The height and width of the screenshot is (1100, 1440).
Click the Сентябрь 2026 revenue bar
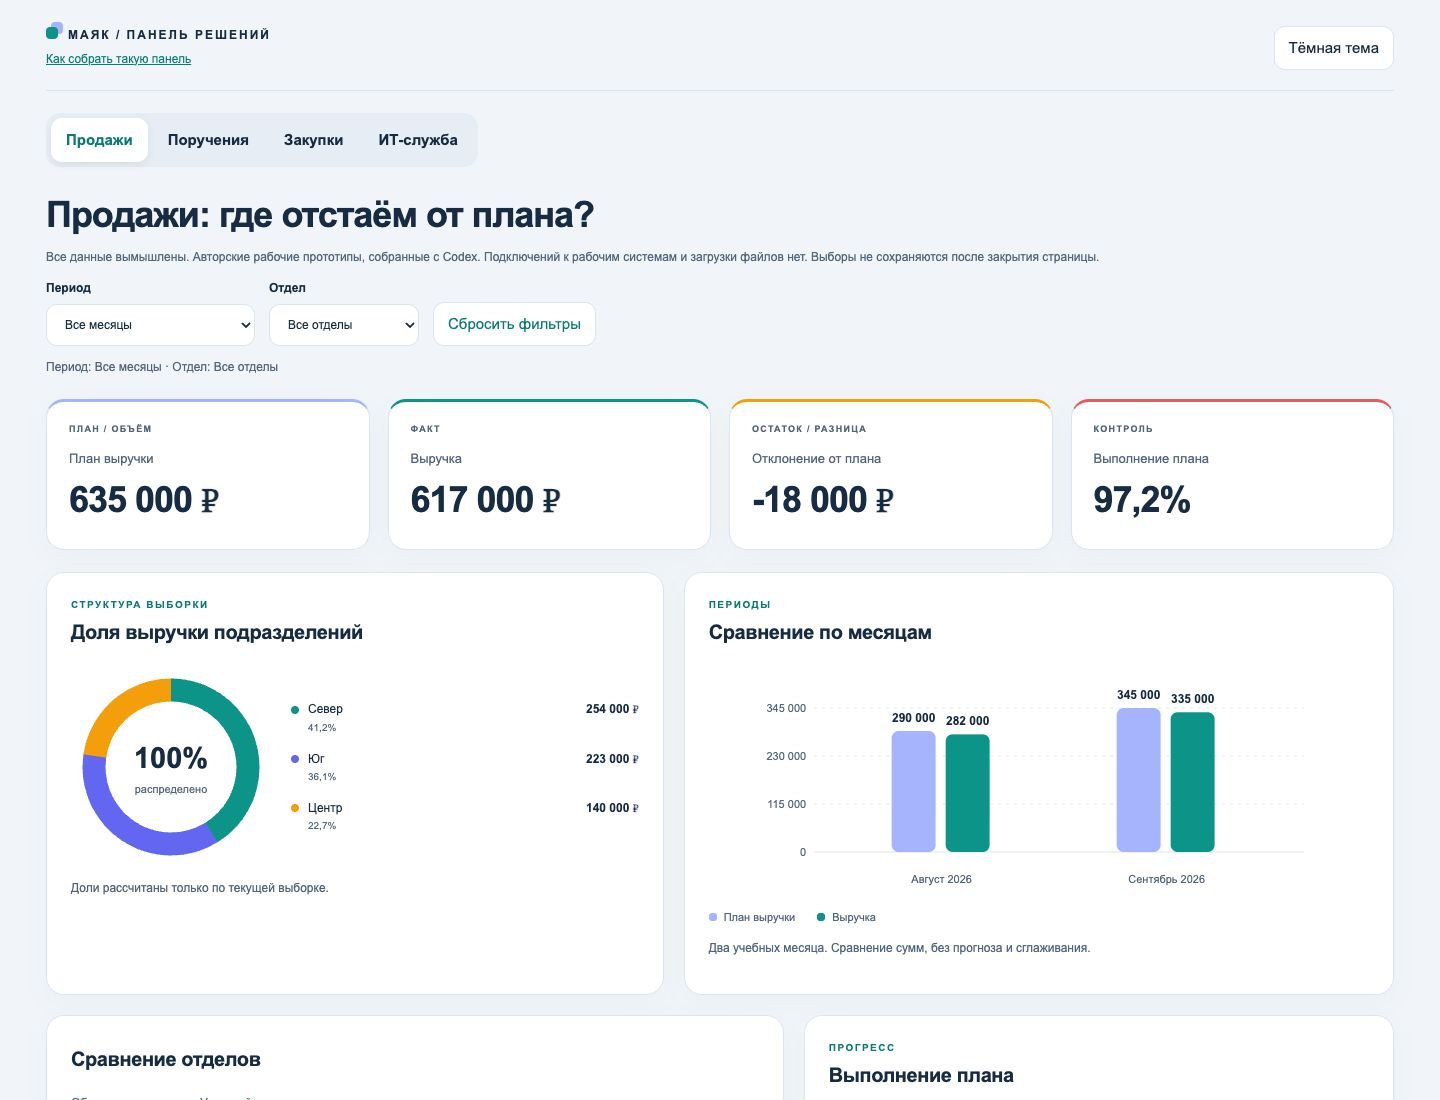pyautogui.click(x=1192, y=782)
